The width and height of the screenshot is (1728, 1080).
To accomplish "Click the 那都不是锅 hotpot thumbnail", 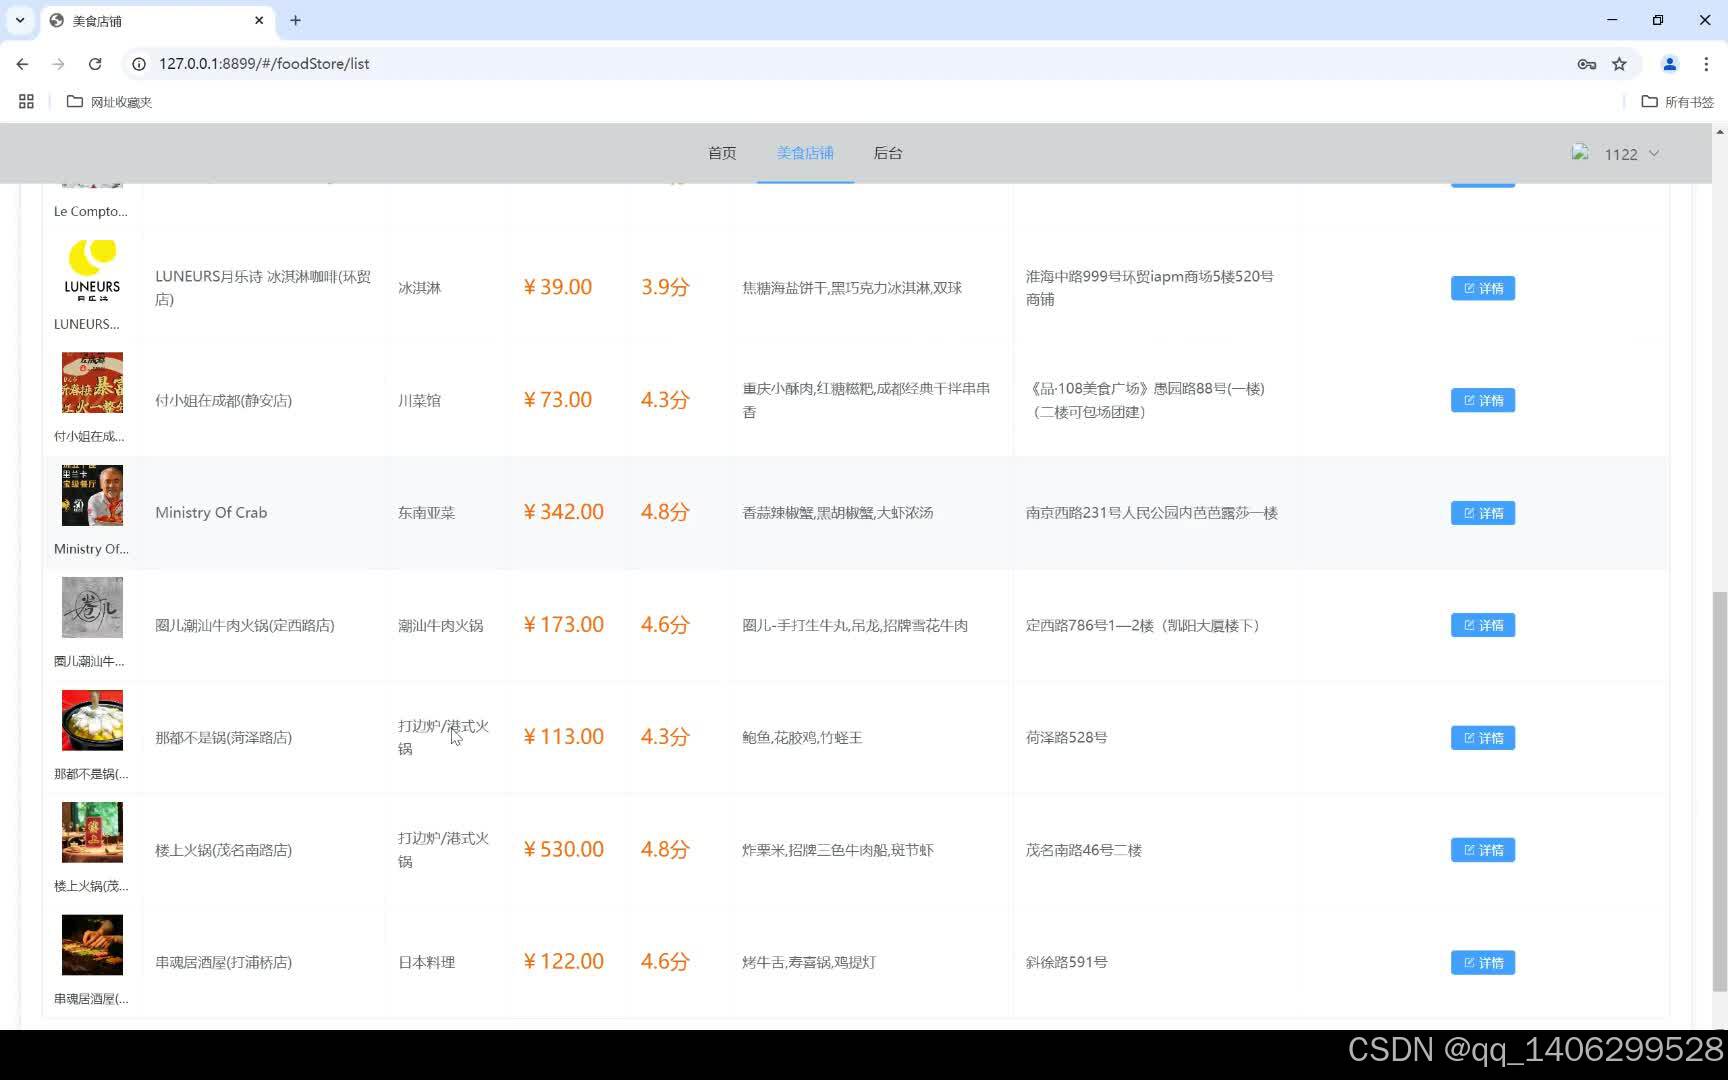I will click(x=92, y=720).
